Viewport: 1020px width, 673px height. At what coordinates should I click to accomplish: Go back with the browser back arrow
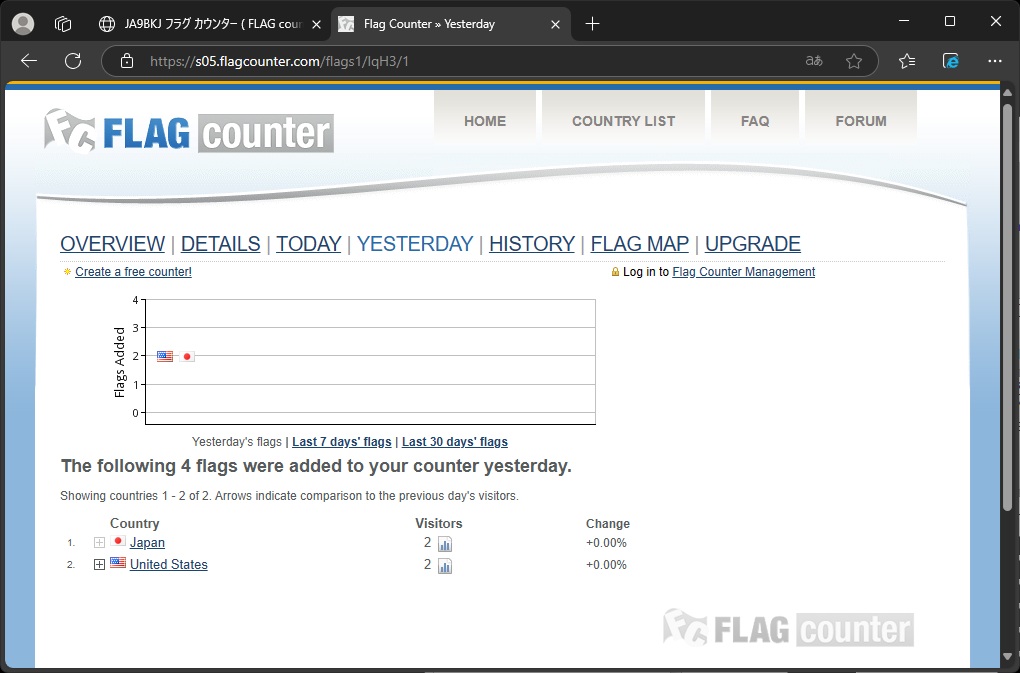29,61
